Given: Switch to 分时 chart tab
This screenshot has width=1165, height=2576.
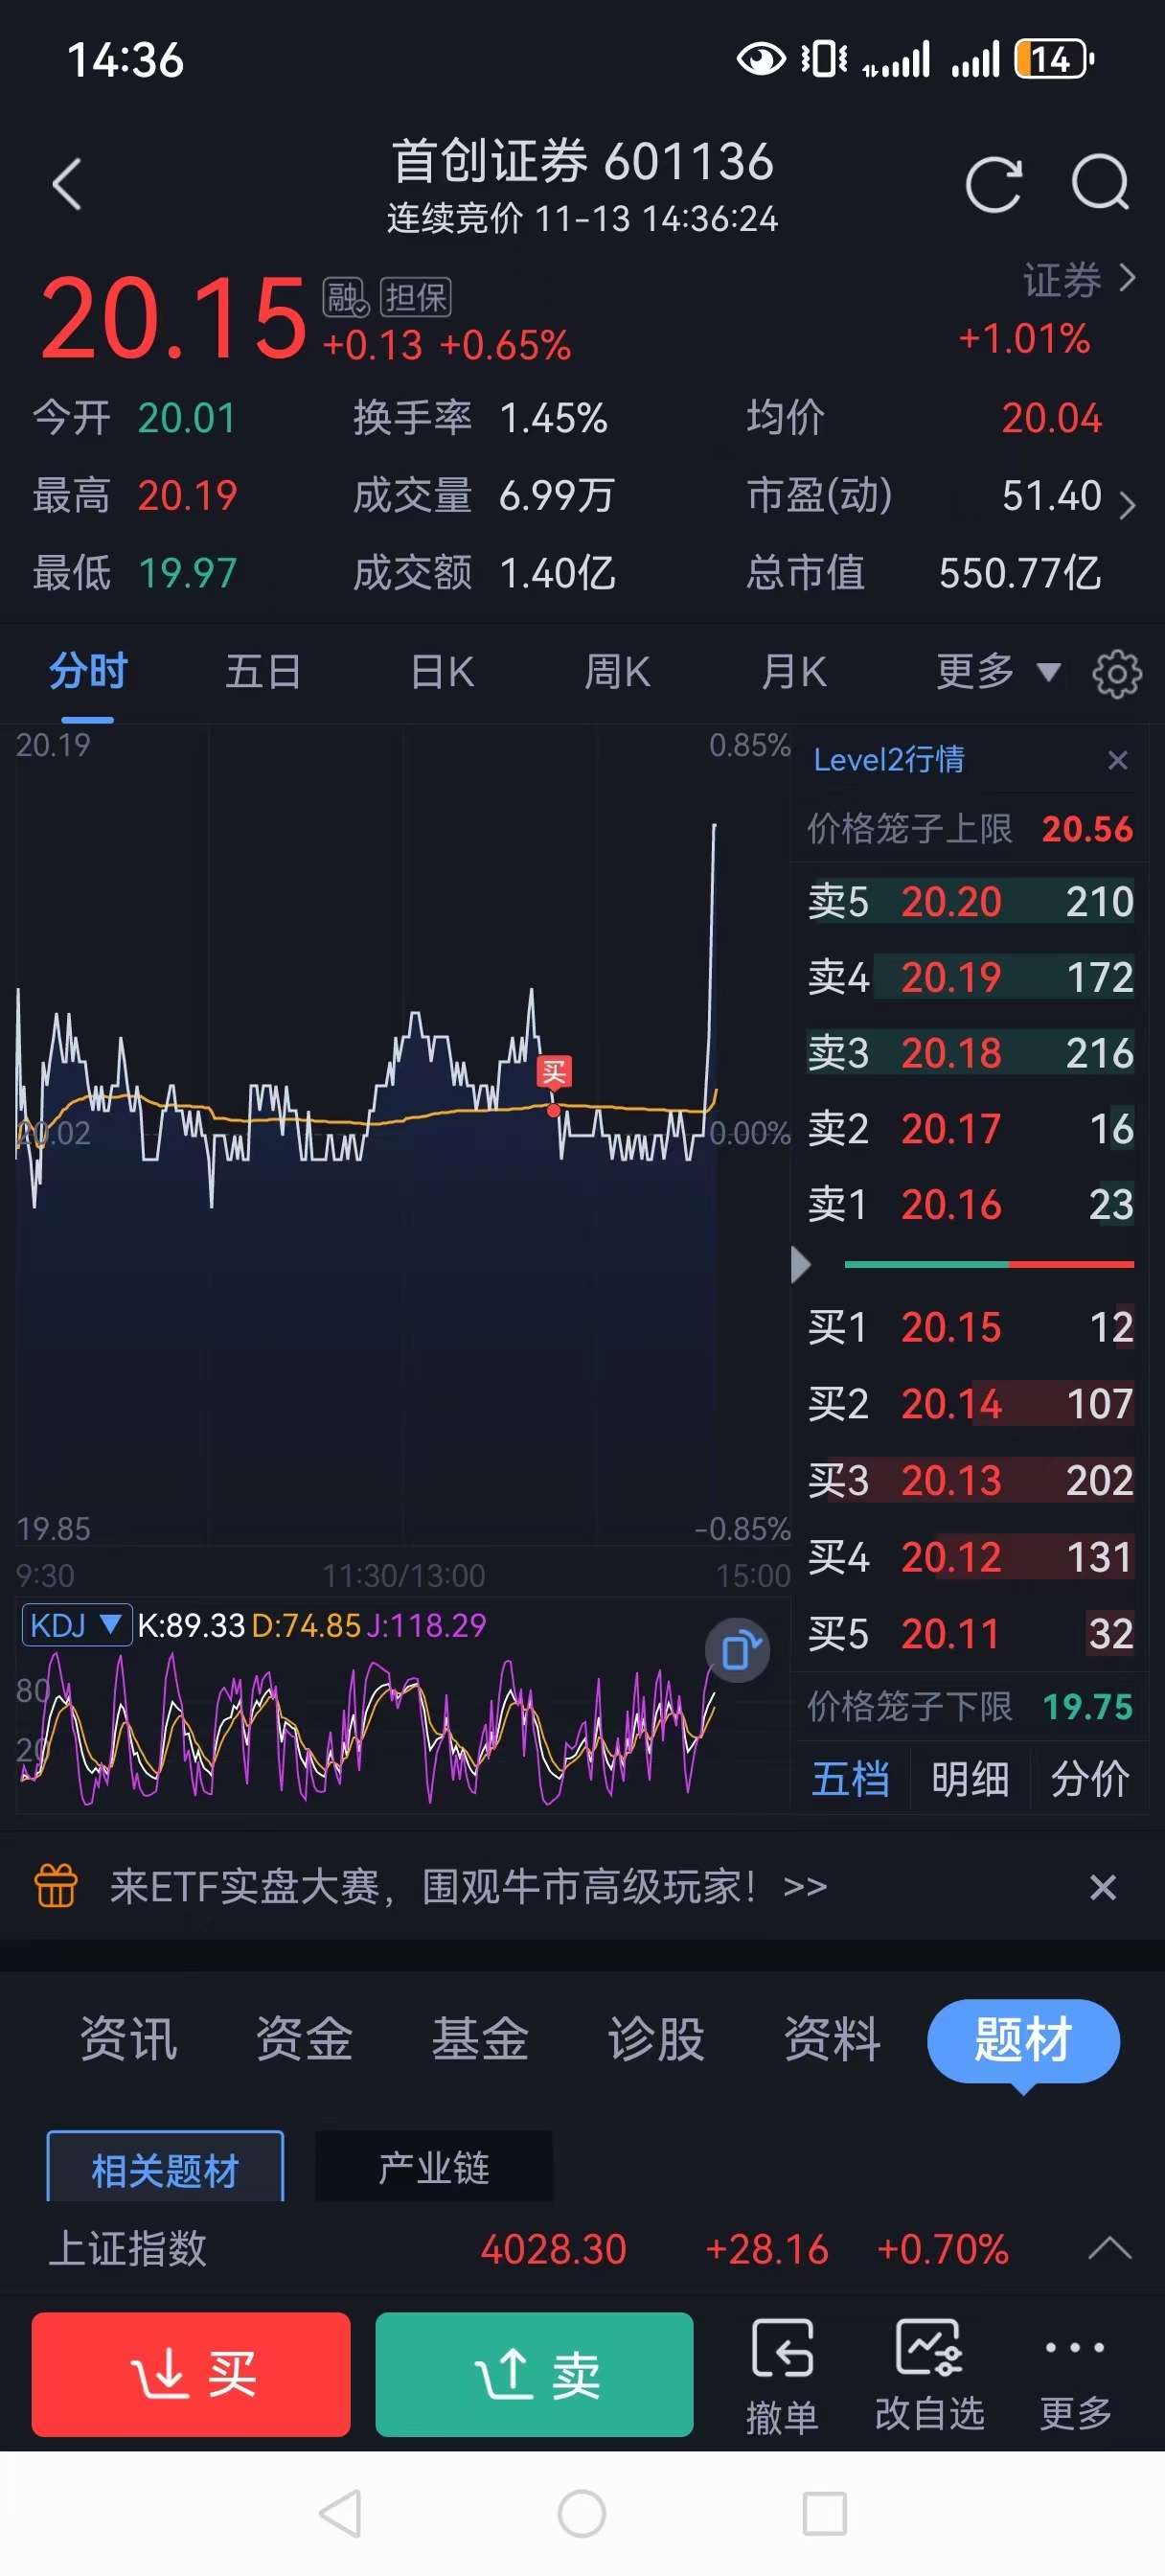Looking at the screenshot, I should click(88, 671).
